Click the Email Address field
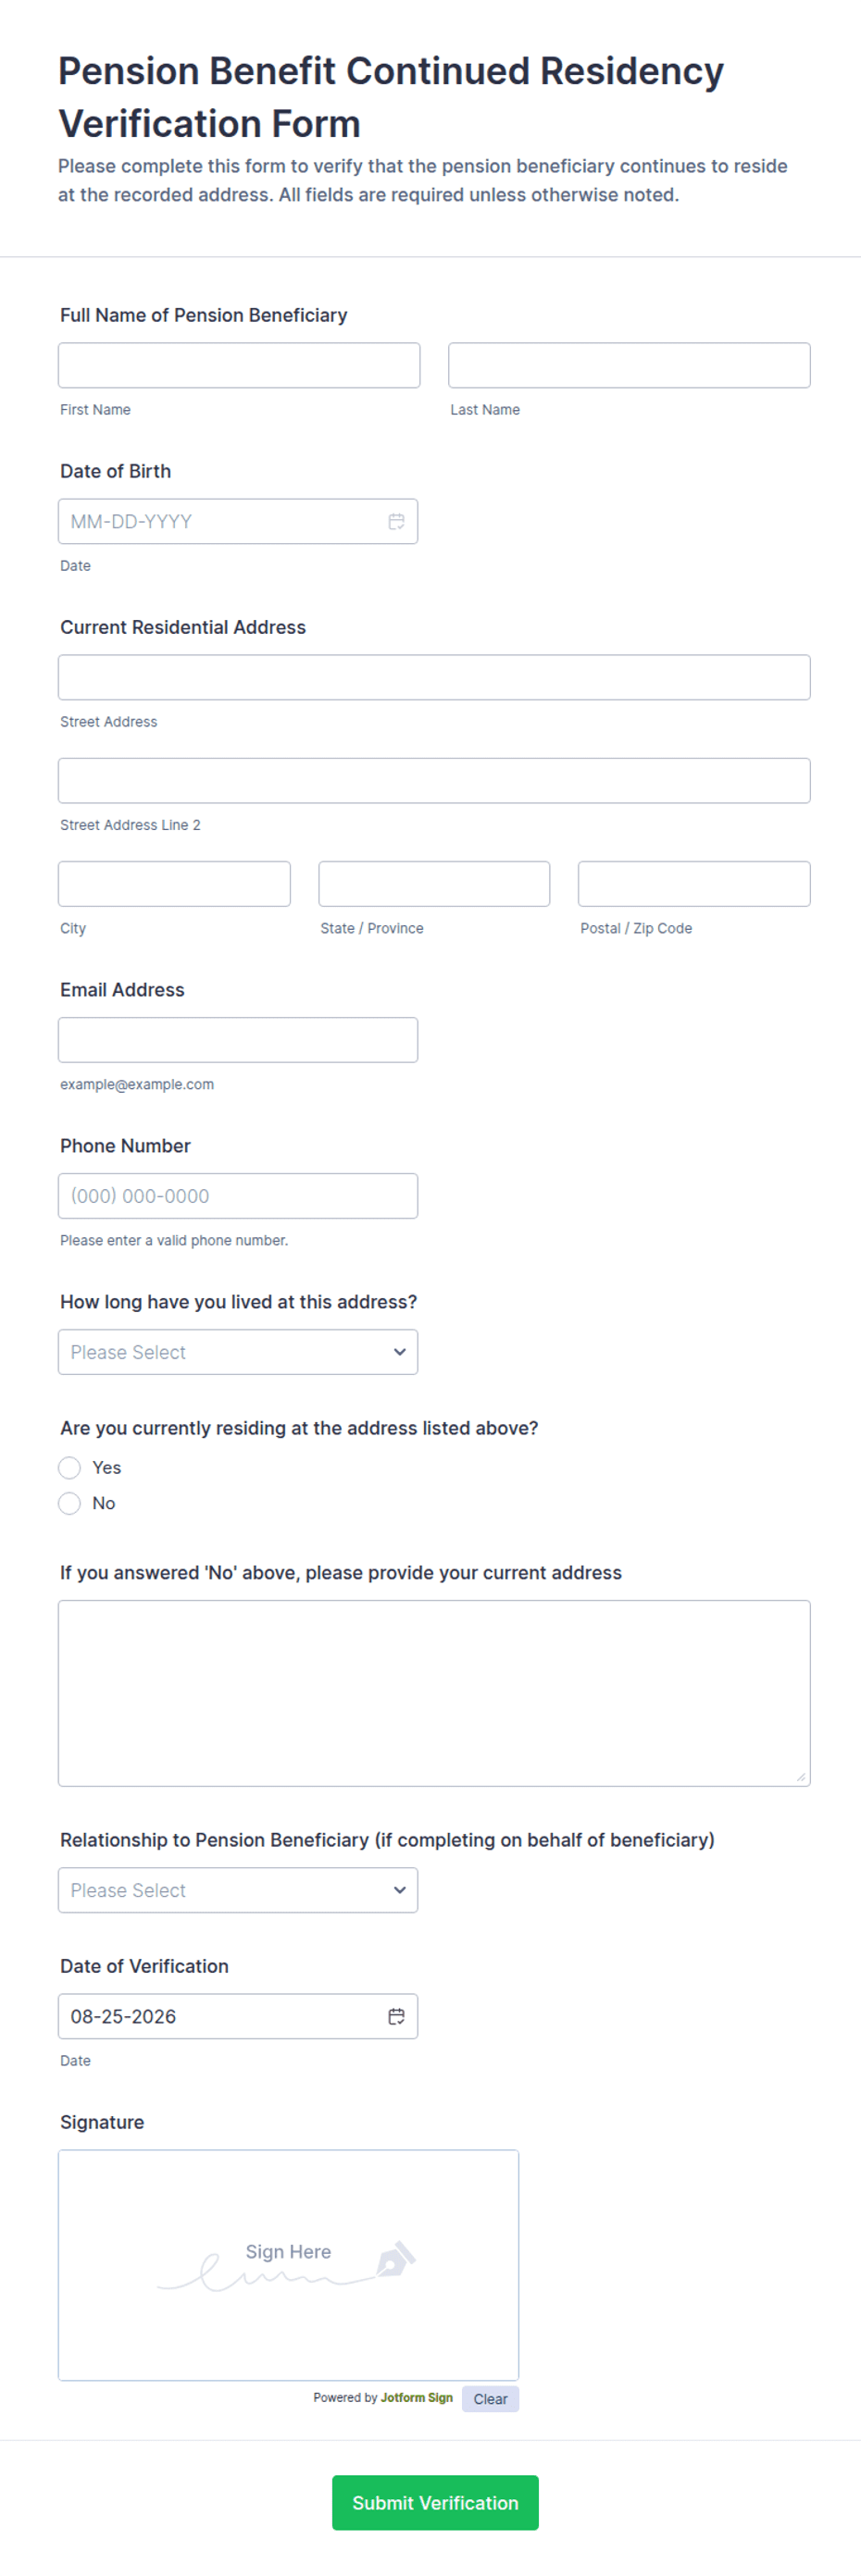This screenshot has height=2576, width=861. tap(238, 1040)
